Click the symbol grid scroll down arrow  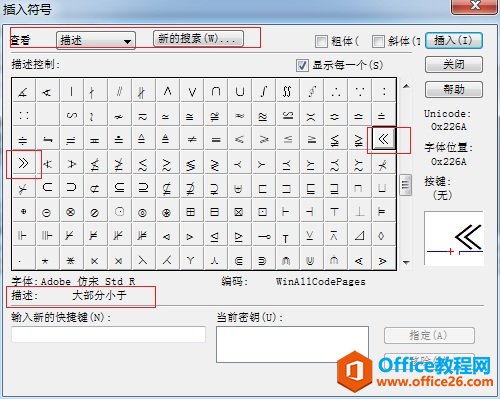point(406,263)
